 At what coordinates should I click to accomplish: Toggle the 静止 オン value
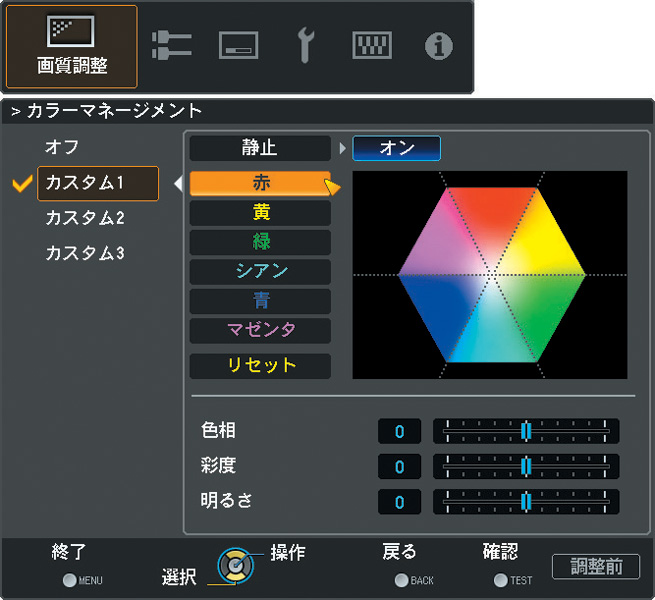point(396,148)
